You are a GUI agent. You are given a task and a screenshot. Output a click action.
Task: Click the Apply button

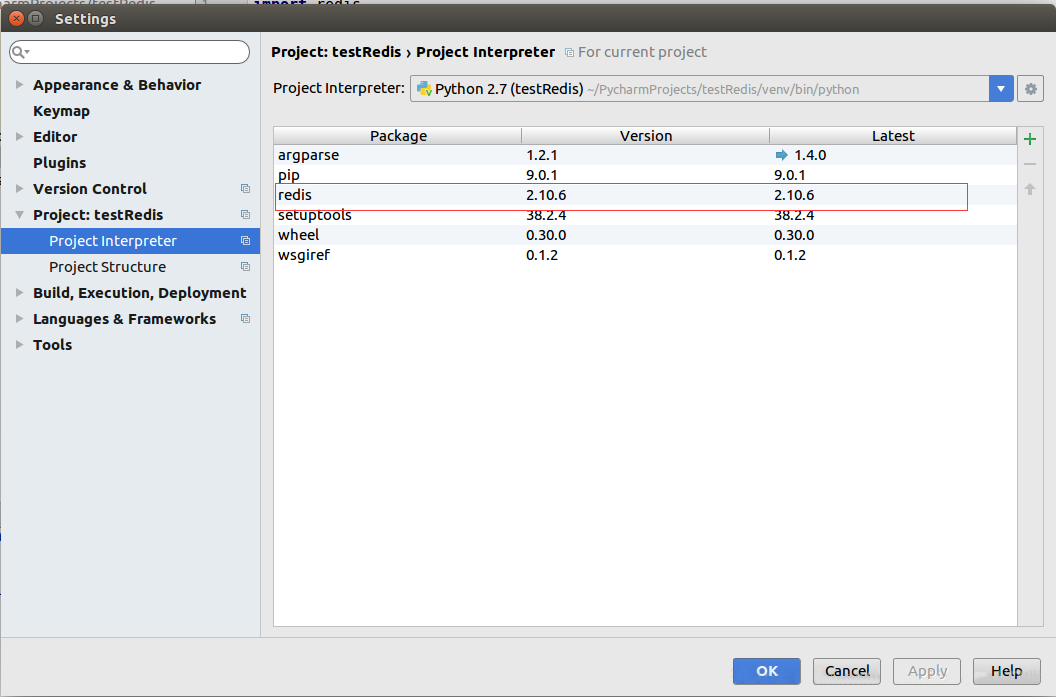[927, 671]
